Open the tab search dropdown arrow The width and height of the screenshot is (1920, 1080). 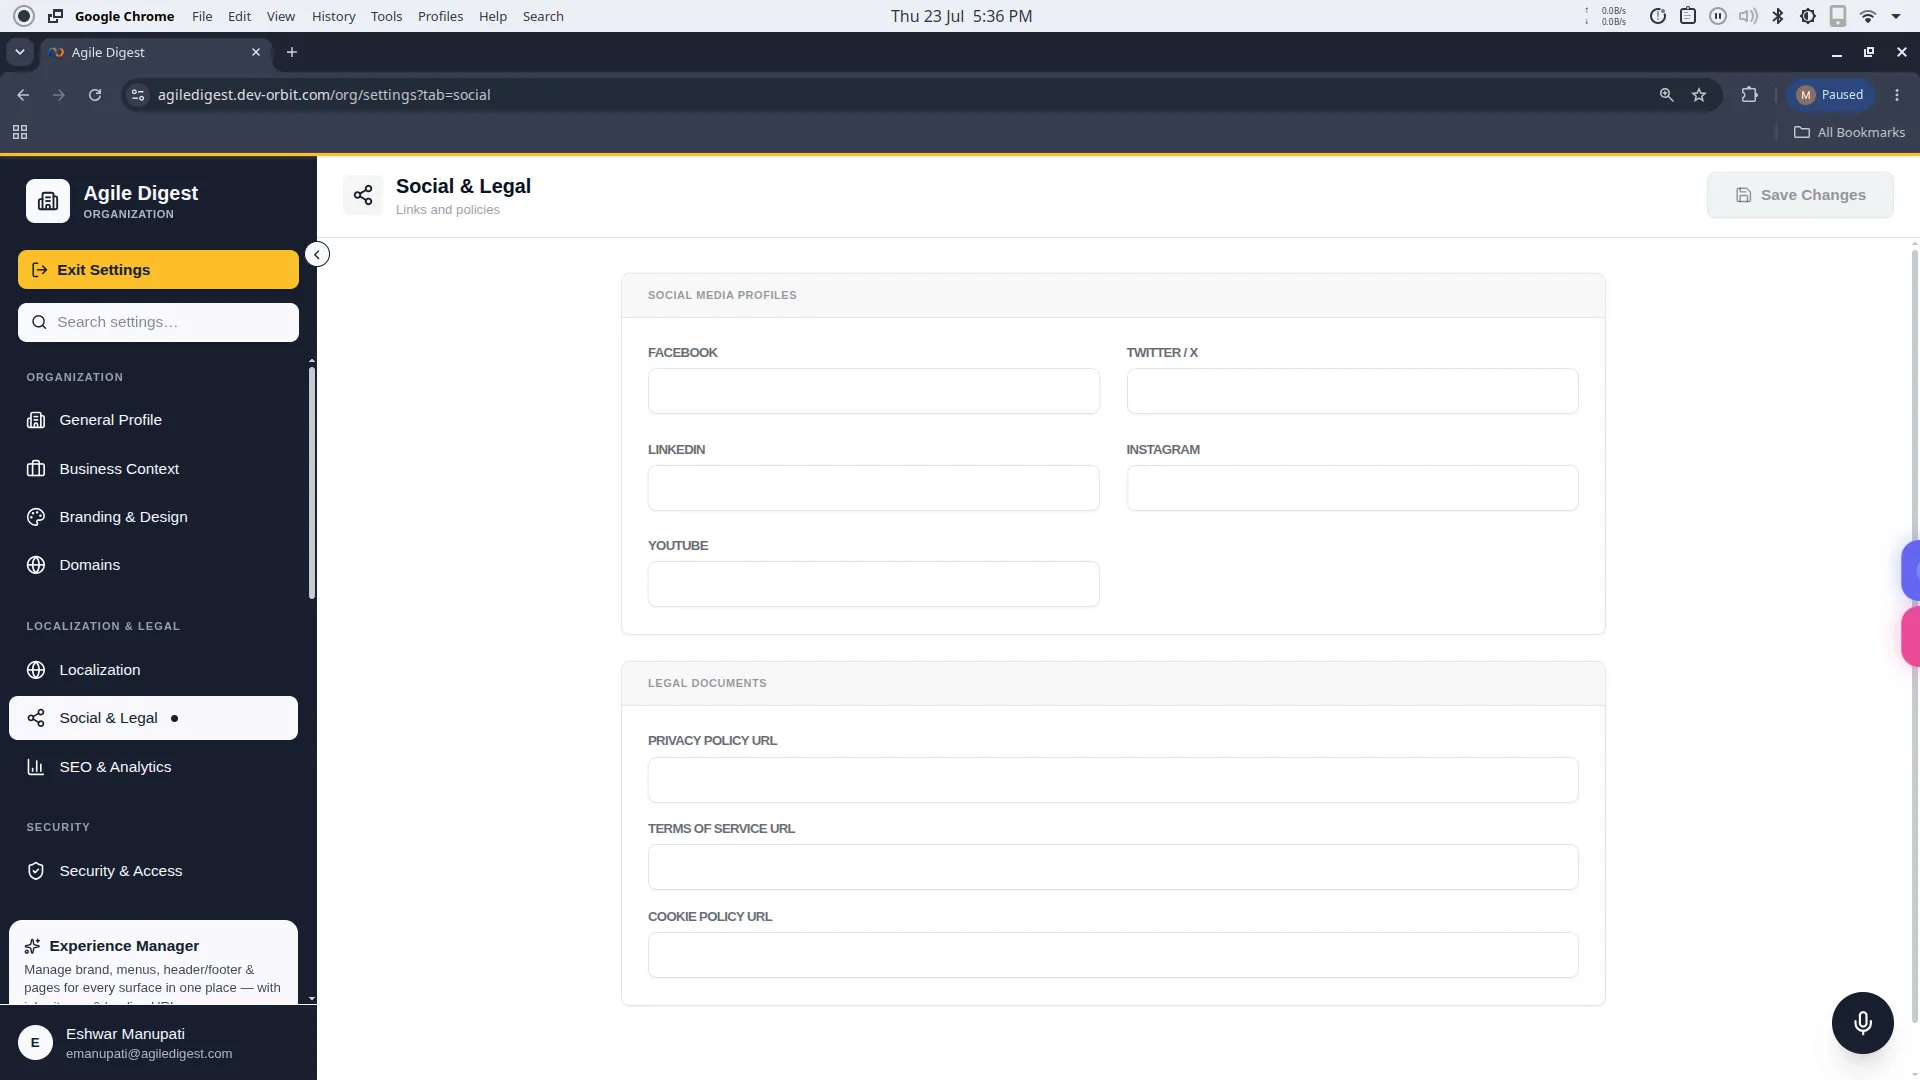click(20, 52)
